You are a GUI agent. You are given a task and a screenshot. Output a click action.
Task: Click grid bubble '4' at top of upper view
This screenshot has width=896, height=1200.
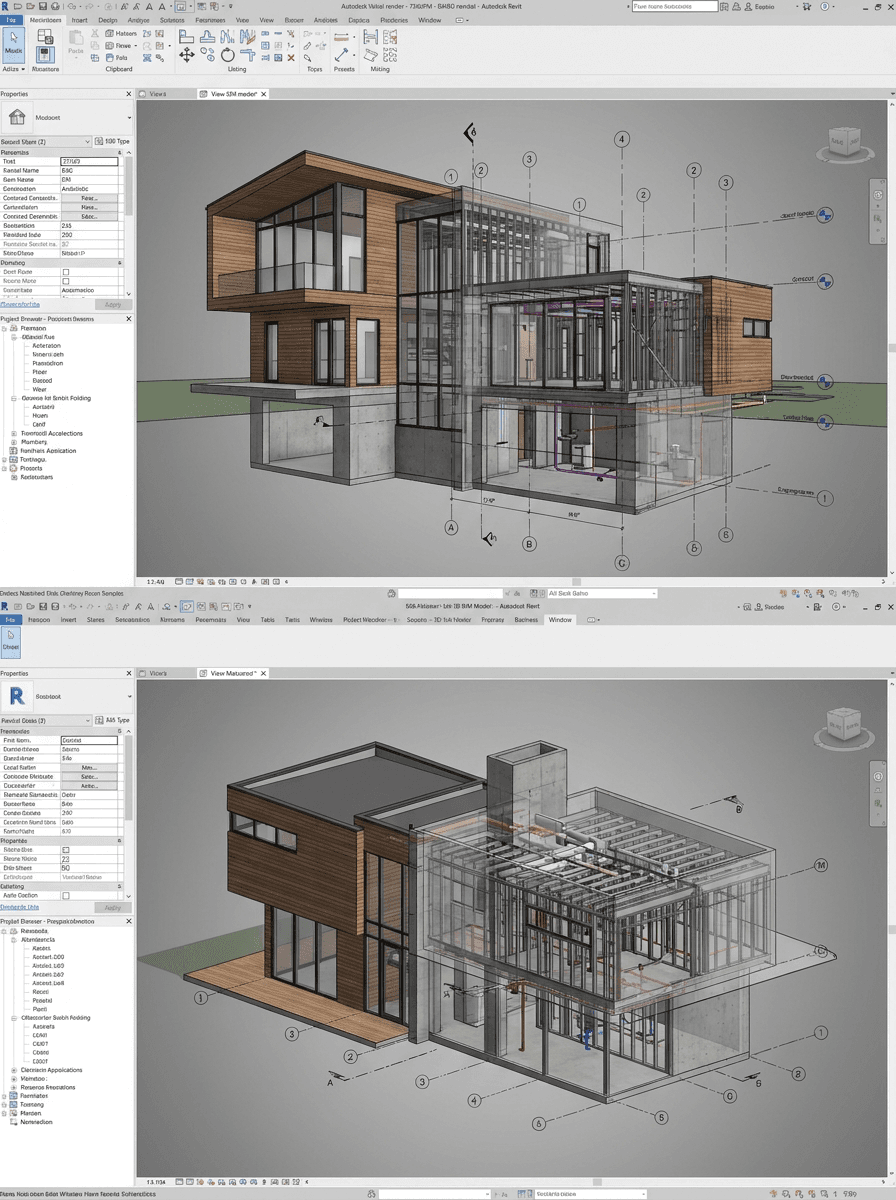click(622, 140)
